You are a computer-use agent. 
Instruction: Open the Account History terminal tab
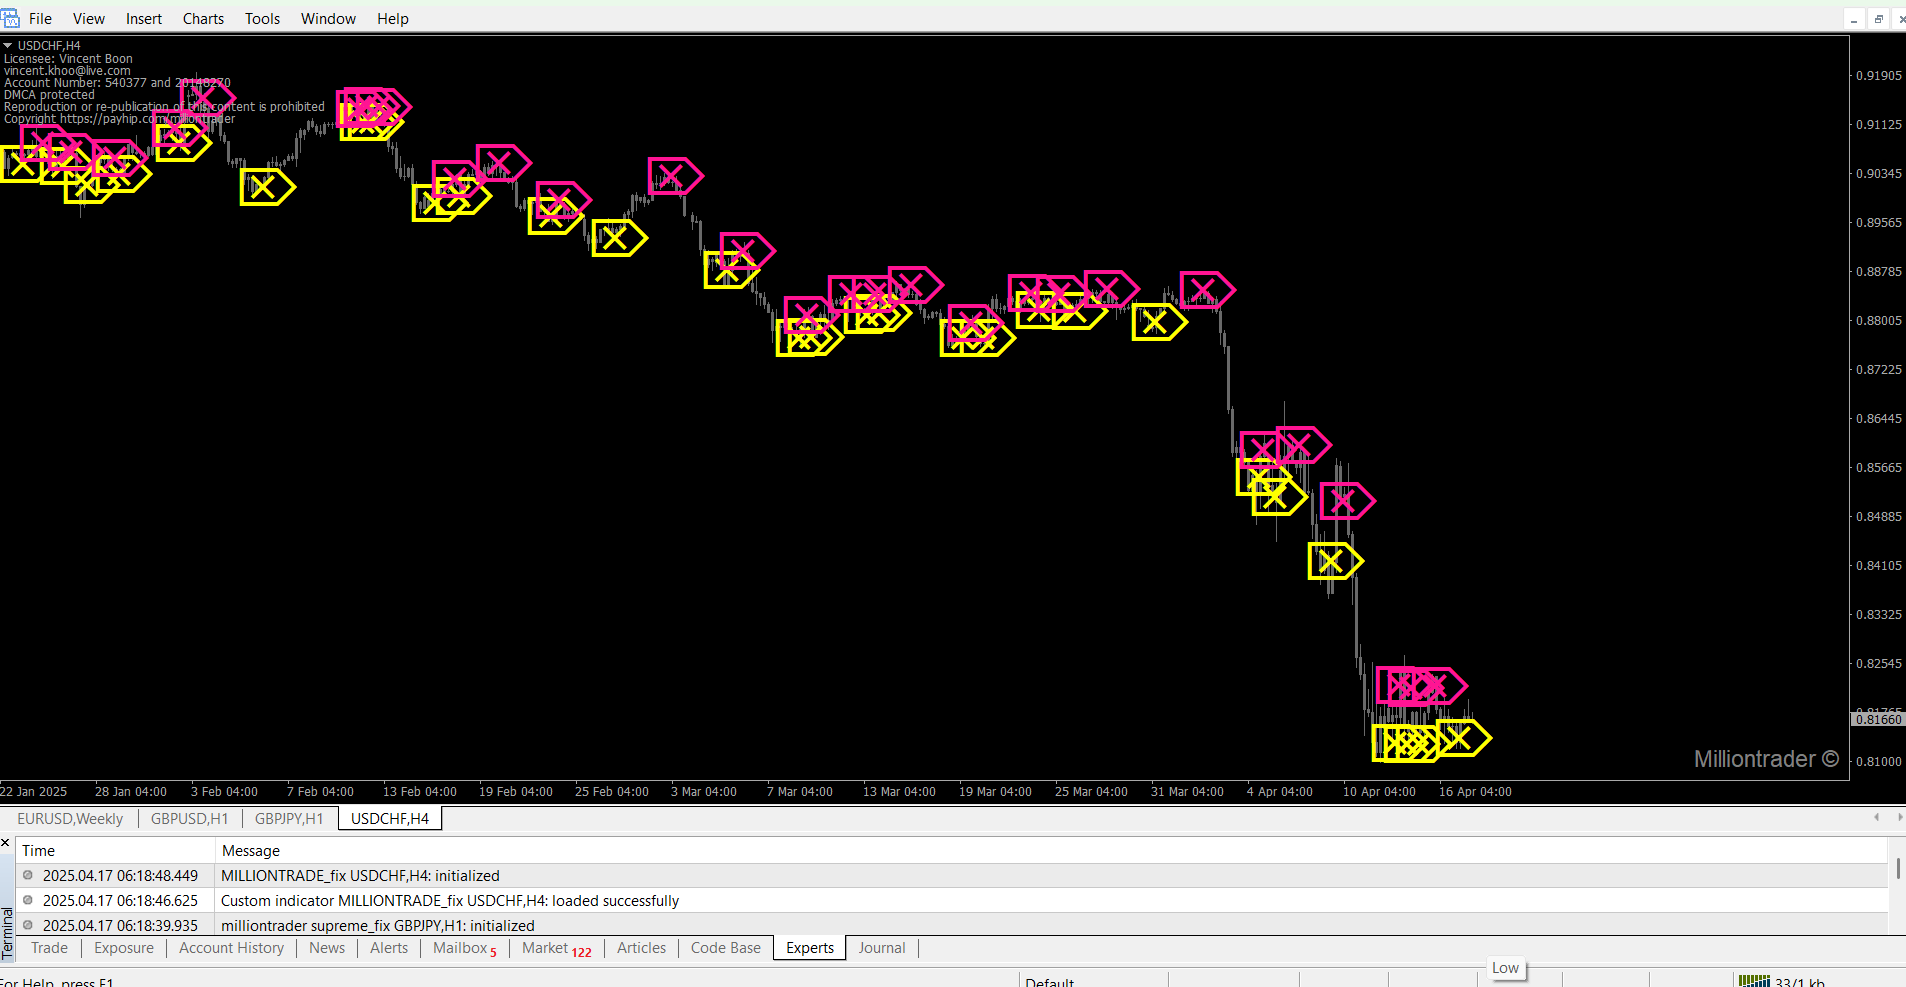(x=231, y=948)
